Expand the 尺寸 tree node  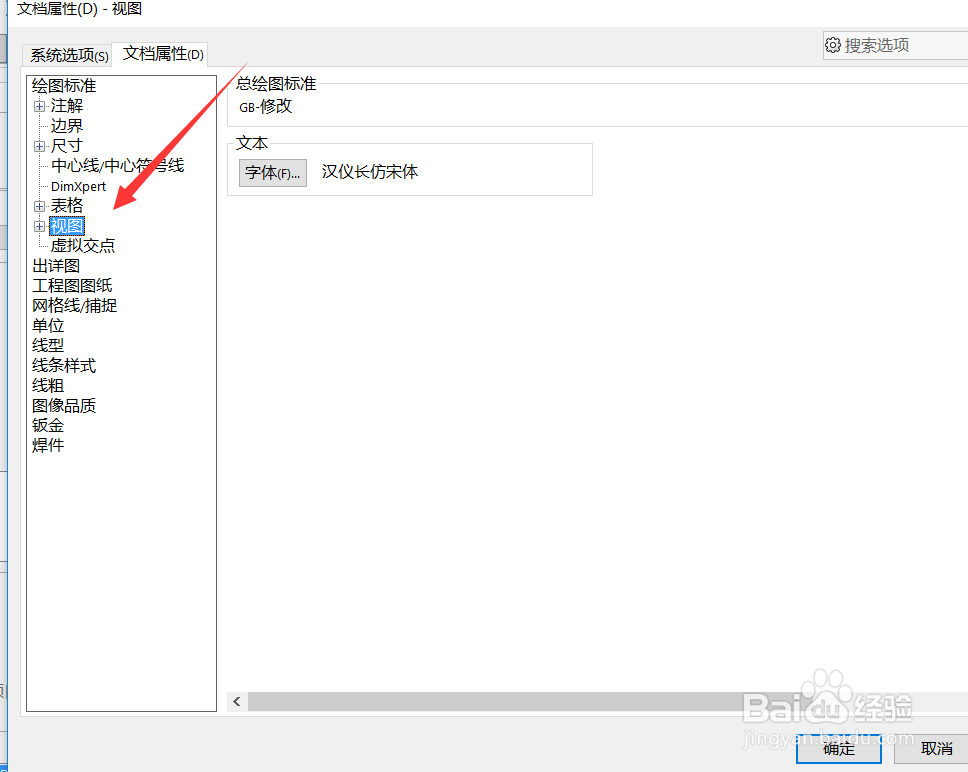(40, 146)
